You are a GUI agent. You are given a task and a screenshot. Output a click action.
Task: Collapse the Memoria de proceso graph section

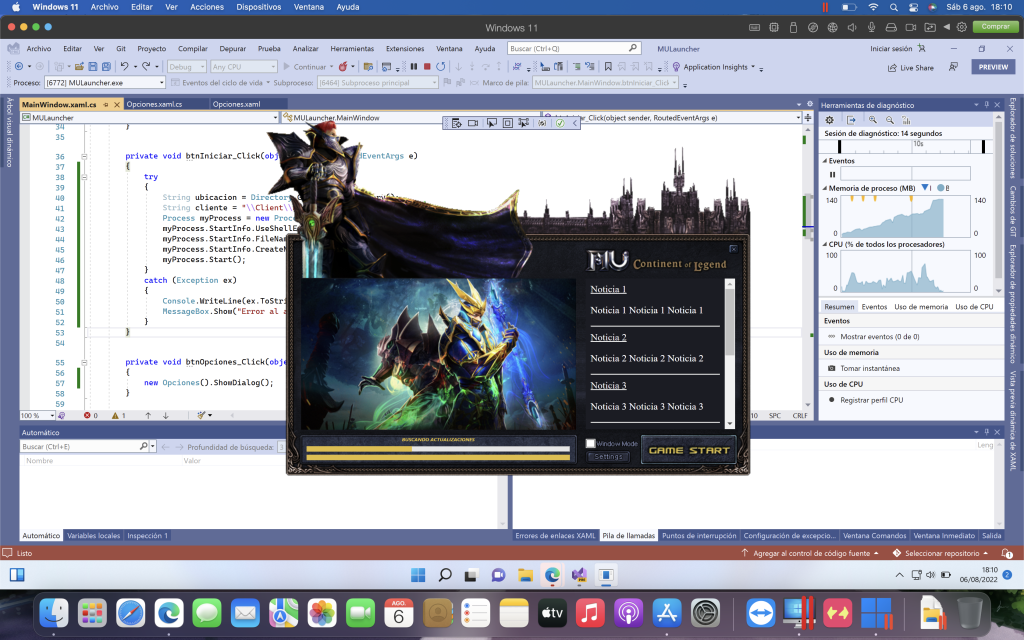click(x=824, y=188)
